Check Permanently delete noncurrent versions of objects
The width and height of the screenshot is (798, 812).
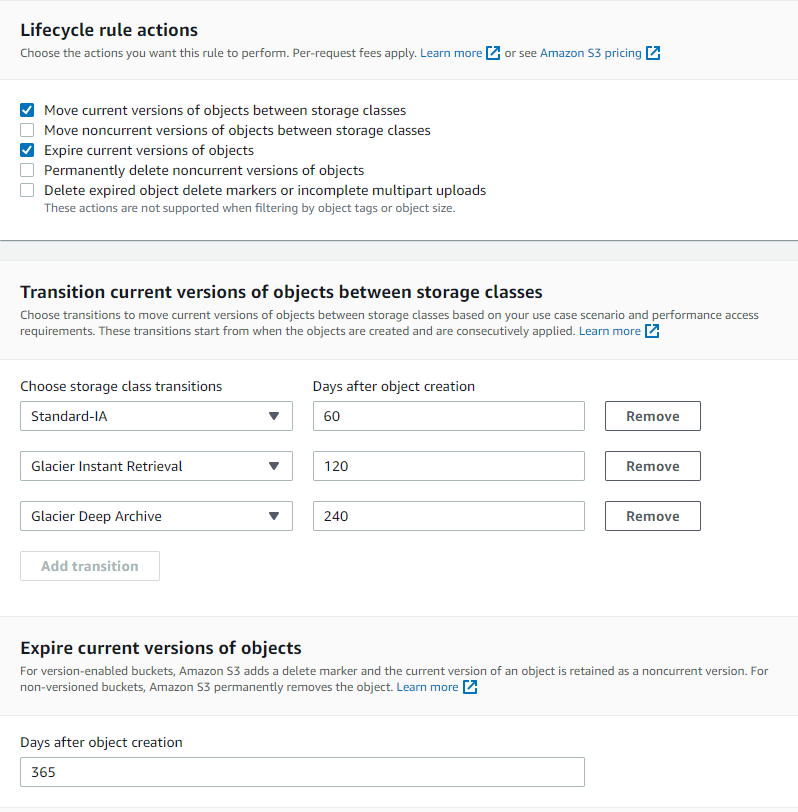27,170
